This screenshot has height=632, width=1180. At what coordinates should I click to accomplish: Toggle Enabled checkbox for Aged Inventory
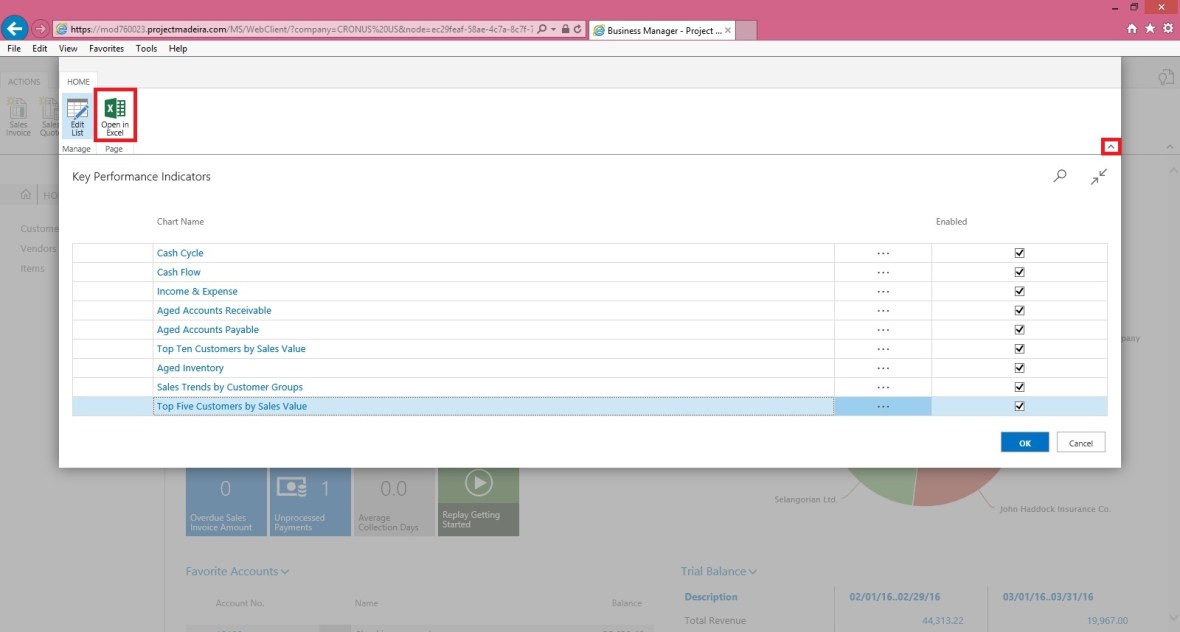(x=1019, y=368)
